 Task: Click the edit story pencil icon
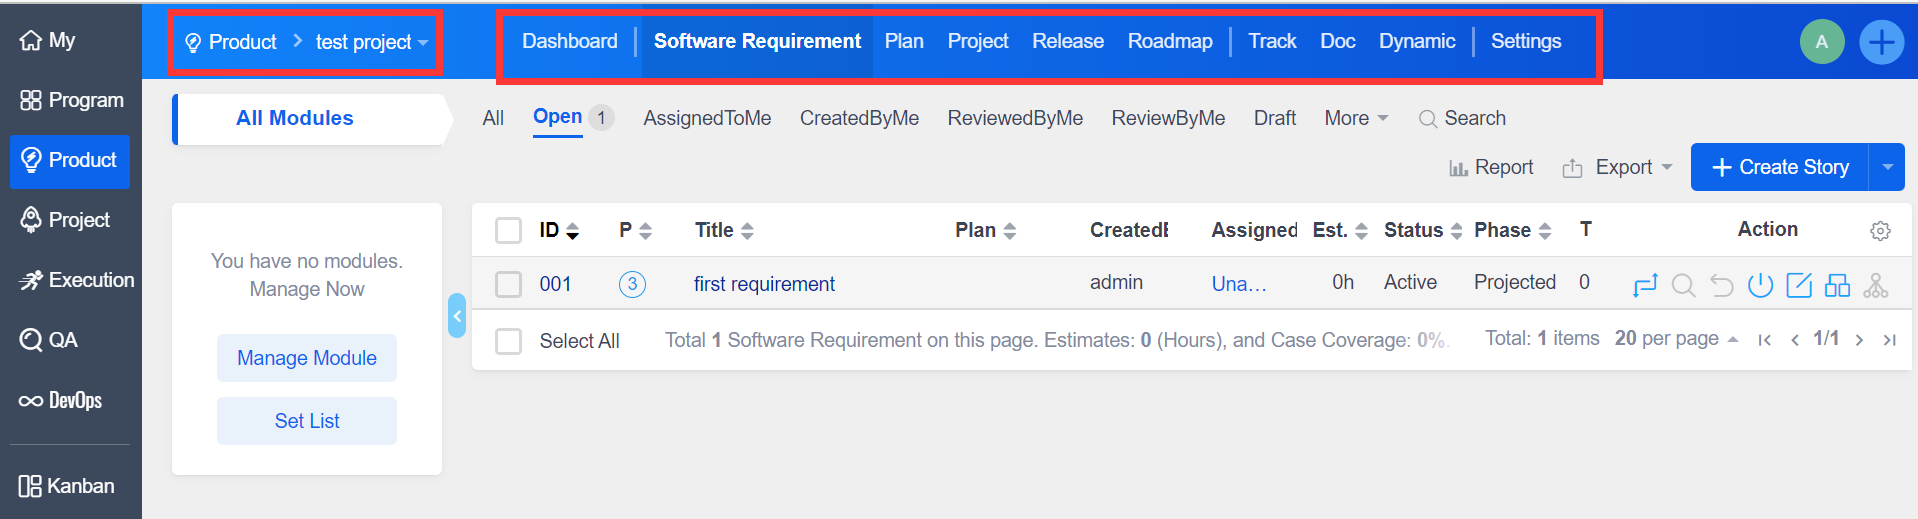pos(1798,285)
